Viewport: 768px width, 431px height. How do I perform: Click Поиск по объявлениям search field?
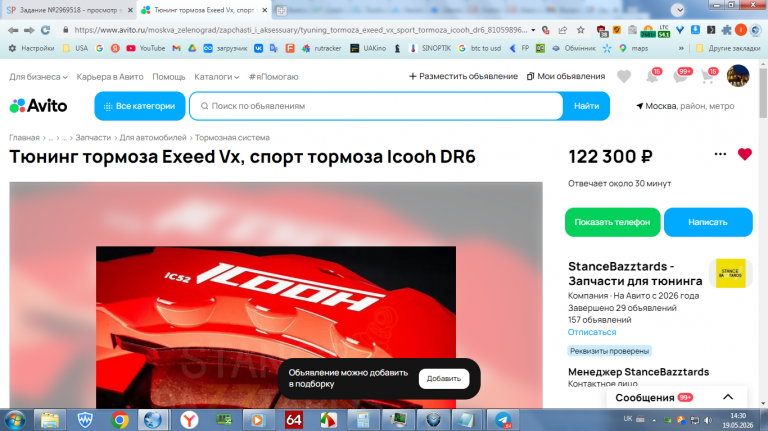[376, 106]
